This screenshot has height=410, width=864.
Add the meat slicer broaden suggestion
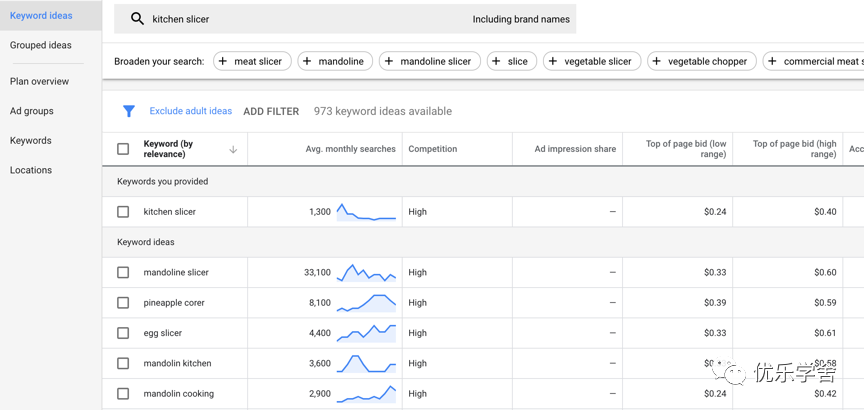(252, 61)
